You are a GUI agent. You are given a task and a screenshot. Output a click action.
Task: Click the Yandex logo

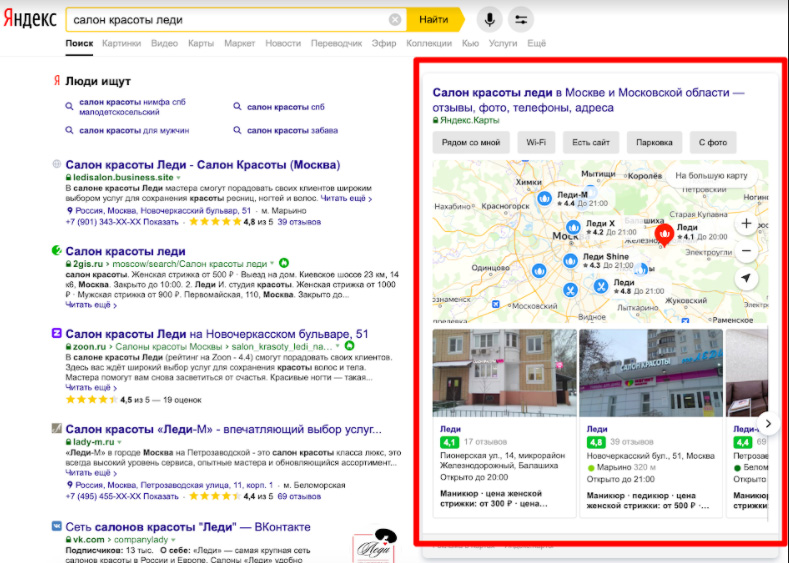pyautogui.click(x=30, y=19)
